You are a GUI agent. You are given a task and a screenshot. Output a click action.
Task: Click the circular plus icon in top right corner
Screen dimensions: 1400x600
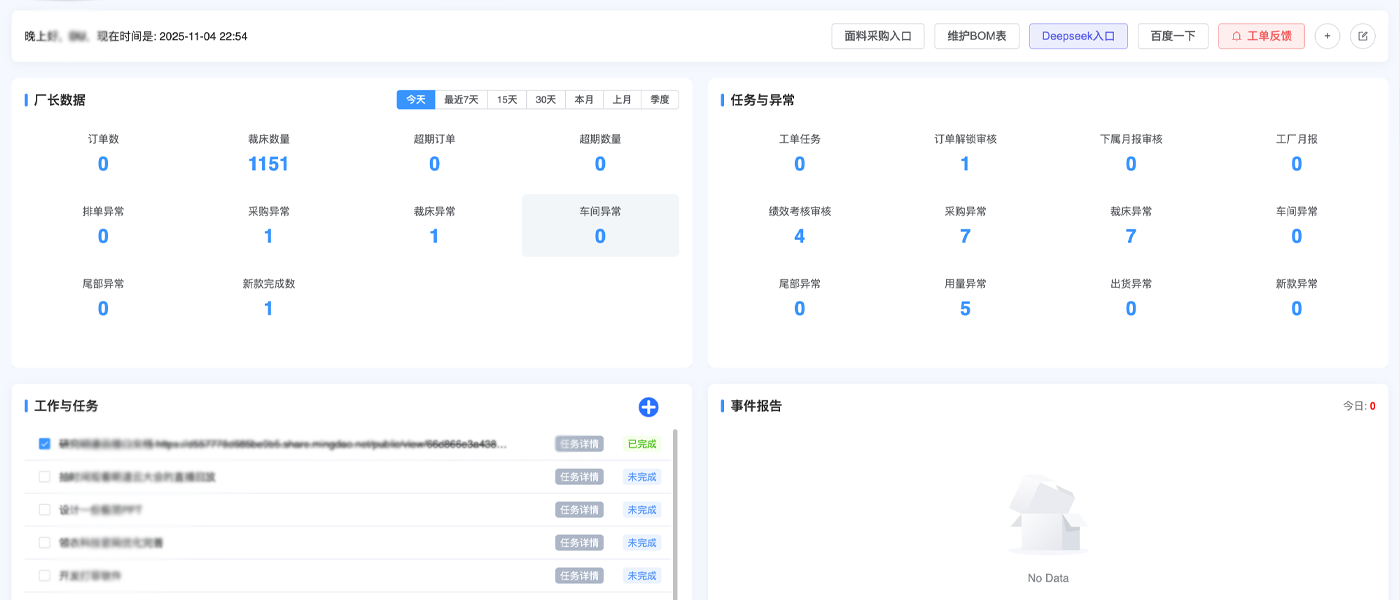click(1327, 35)
